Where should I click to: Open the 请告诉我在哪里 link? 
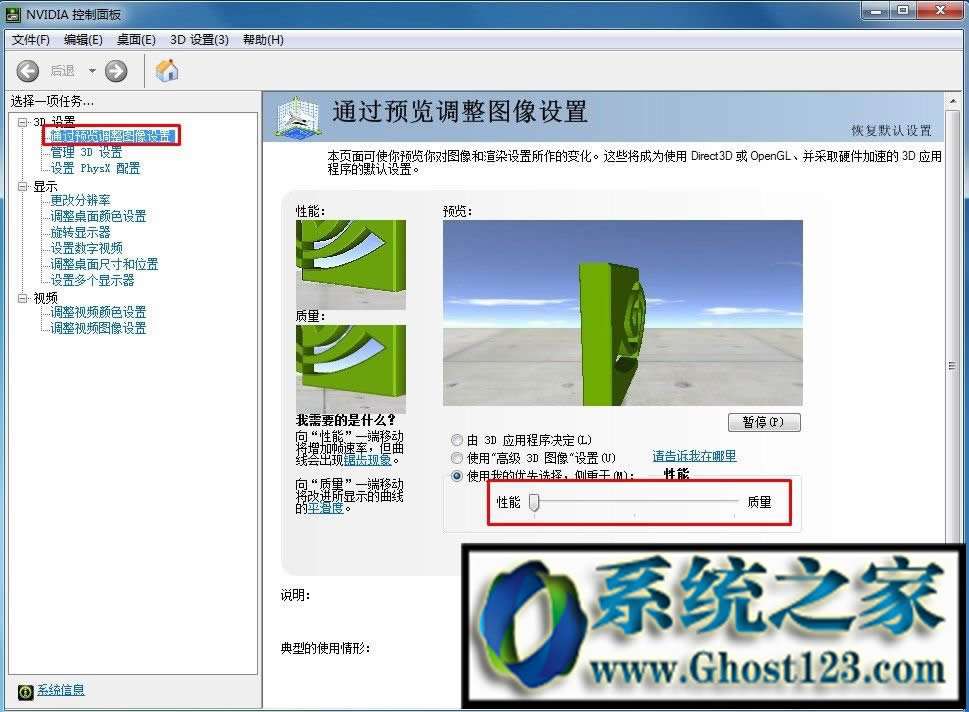694,456
